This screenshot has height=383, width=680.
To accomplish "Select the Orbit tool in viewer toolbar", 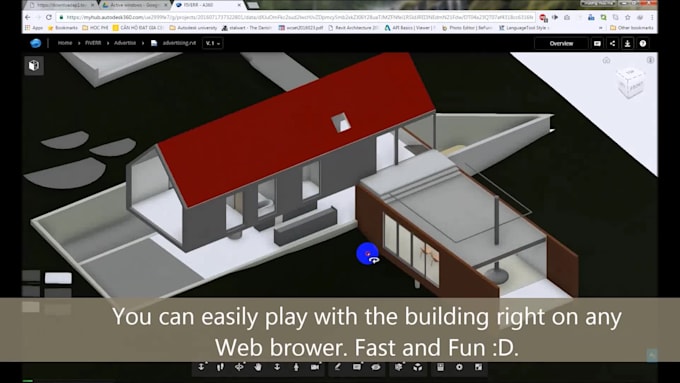I will pos(239,367).
